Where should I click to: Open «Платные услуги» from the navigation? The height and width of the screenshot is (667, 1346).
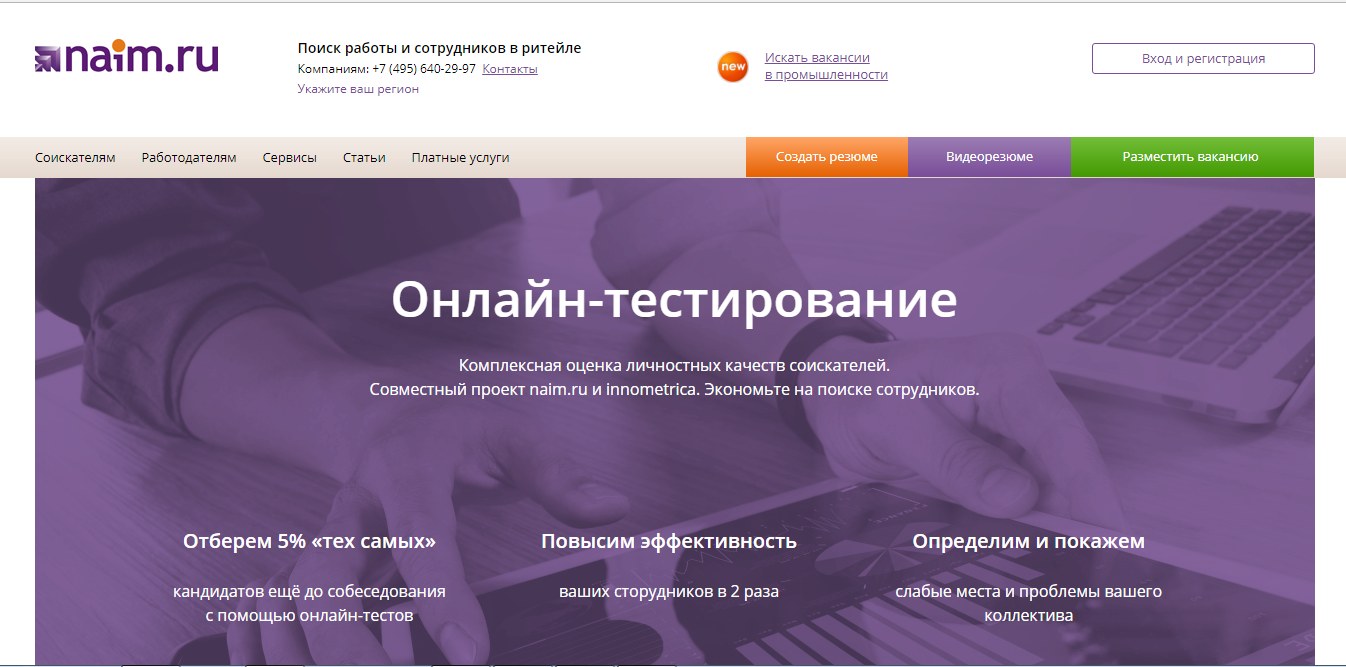[459, 157]
